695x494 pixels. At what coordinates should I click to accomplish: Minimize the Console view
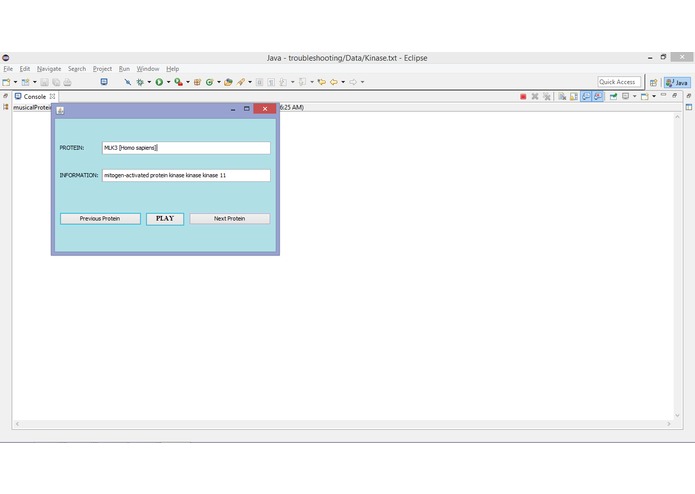pos(664,95)
